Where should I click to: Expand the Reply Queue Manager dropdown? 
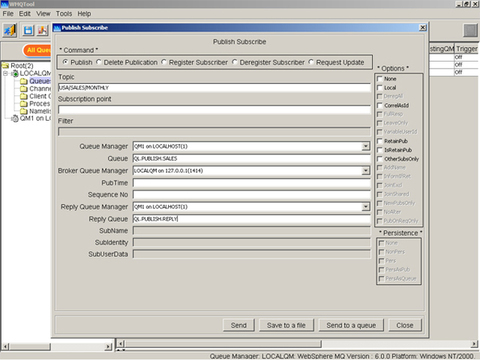pos(366,207)
